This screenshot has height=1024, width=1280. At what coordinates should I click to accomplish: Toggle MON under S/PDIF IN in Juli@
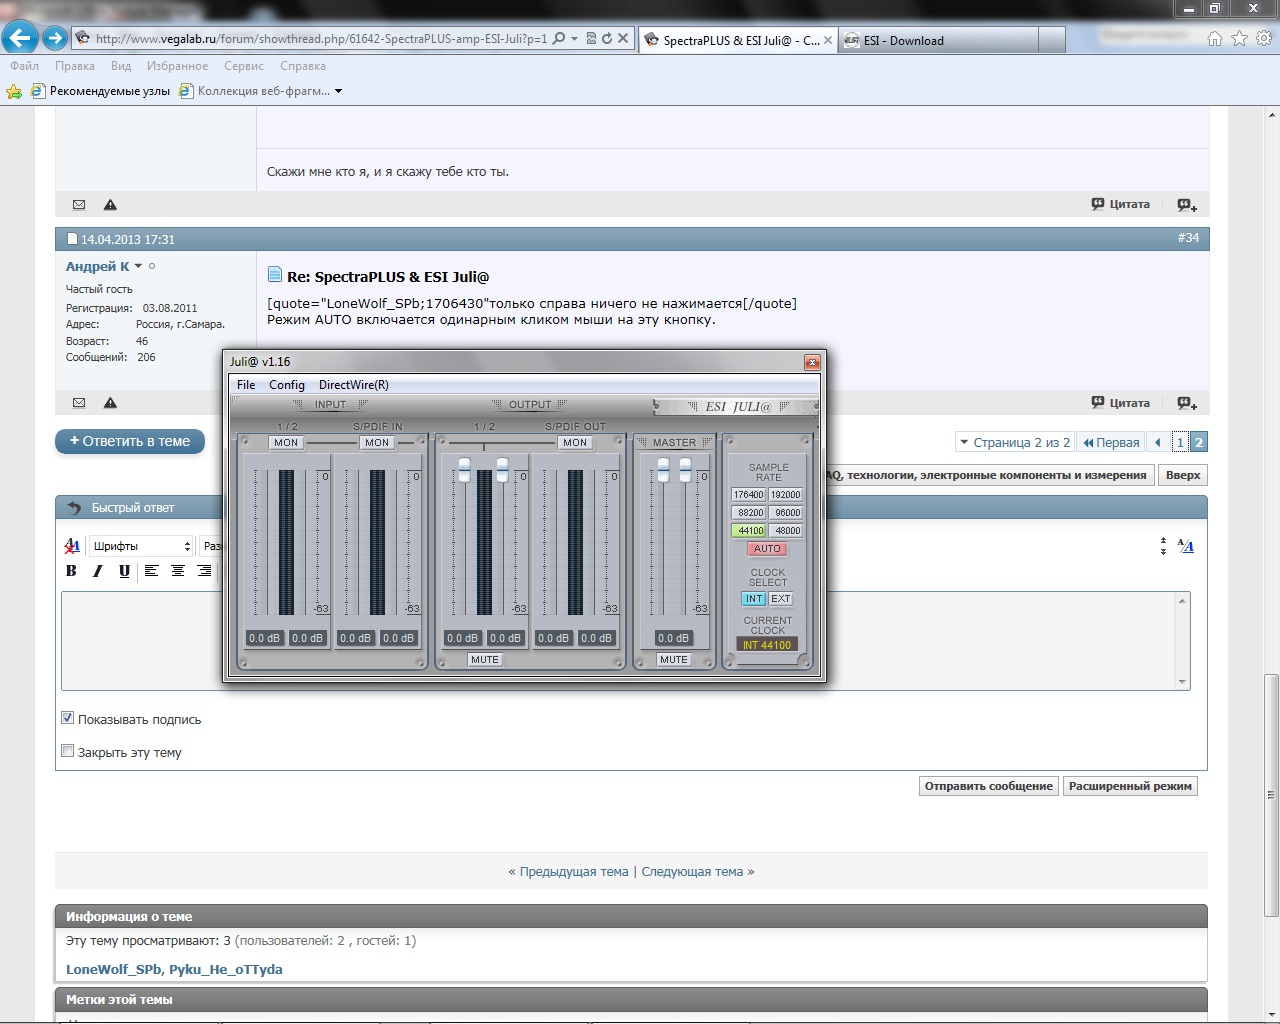[377, 443]
